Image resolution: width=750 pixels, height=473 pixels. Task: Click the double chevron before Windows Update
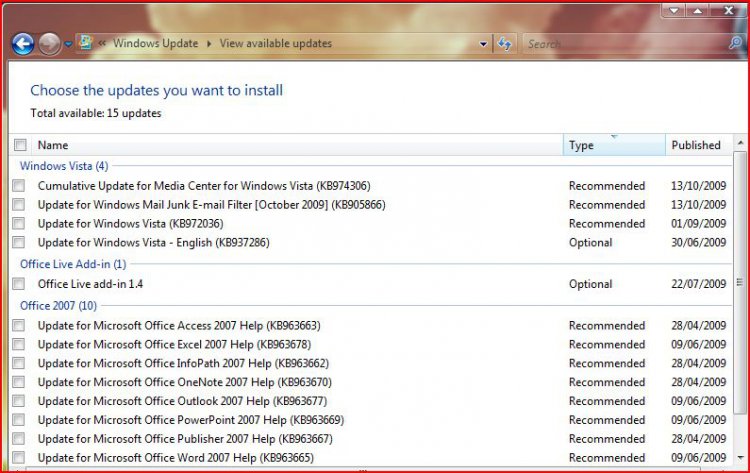tap(102, 43)
